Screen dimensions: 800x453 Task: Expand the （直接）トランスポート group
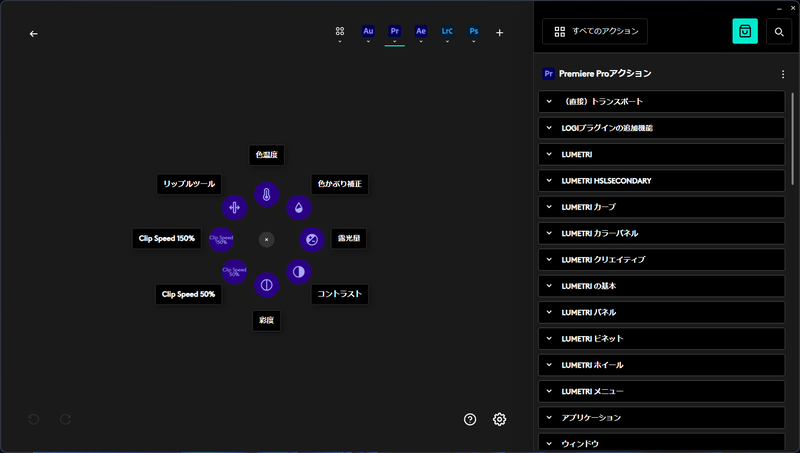pyautogui.click(x=661, y=102)
